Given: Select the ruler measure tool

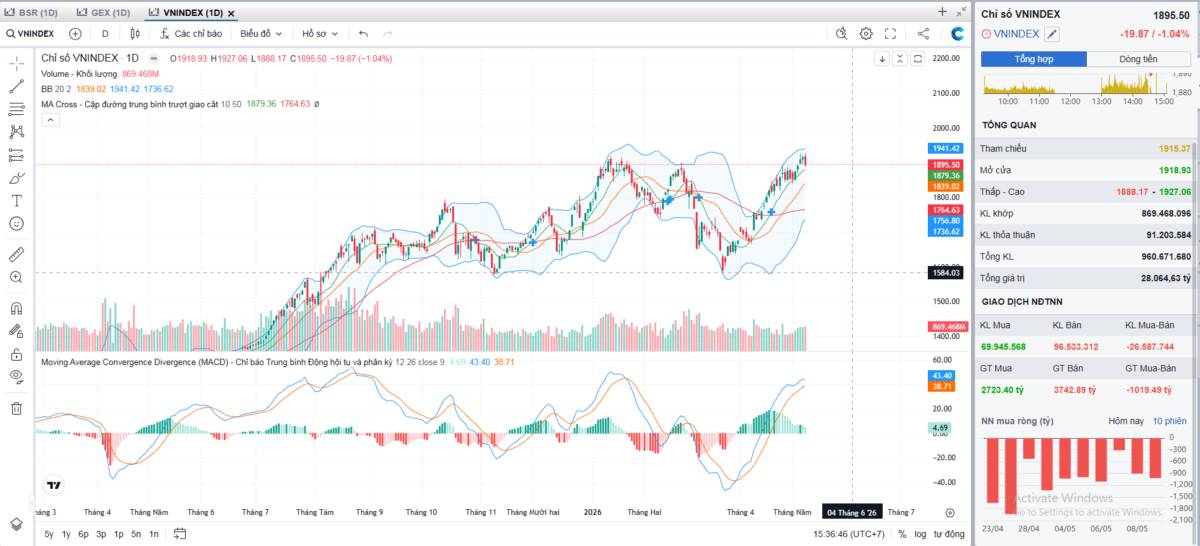Looking at the screenshot, I should (16, 253).
